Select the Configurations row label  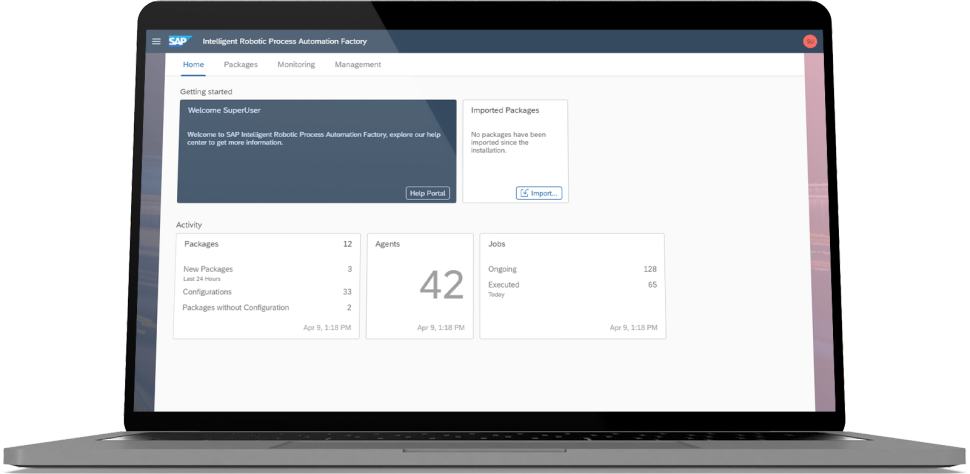207,292
